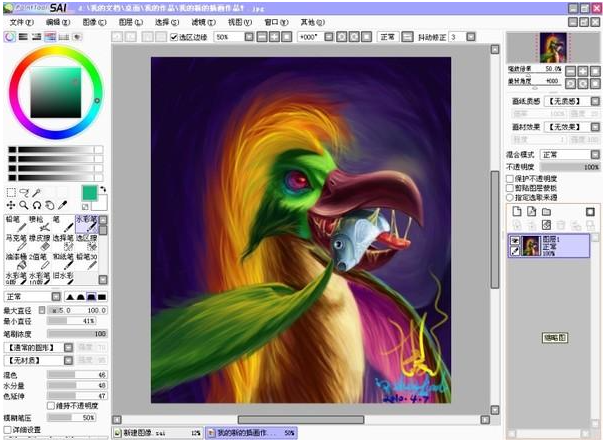Click the green foreground color swatch
This screenshot has height=443, width=606.
click(89, 190)
